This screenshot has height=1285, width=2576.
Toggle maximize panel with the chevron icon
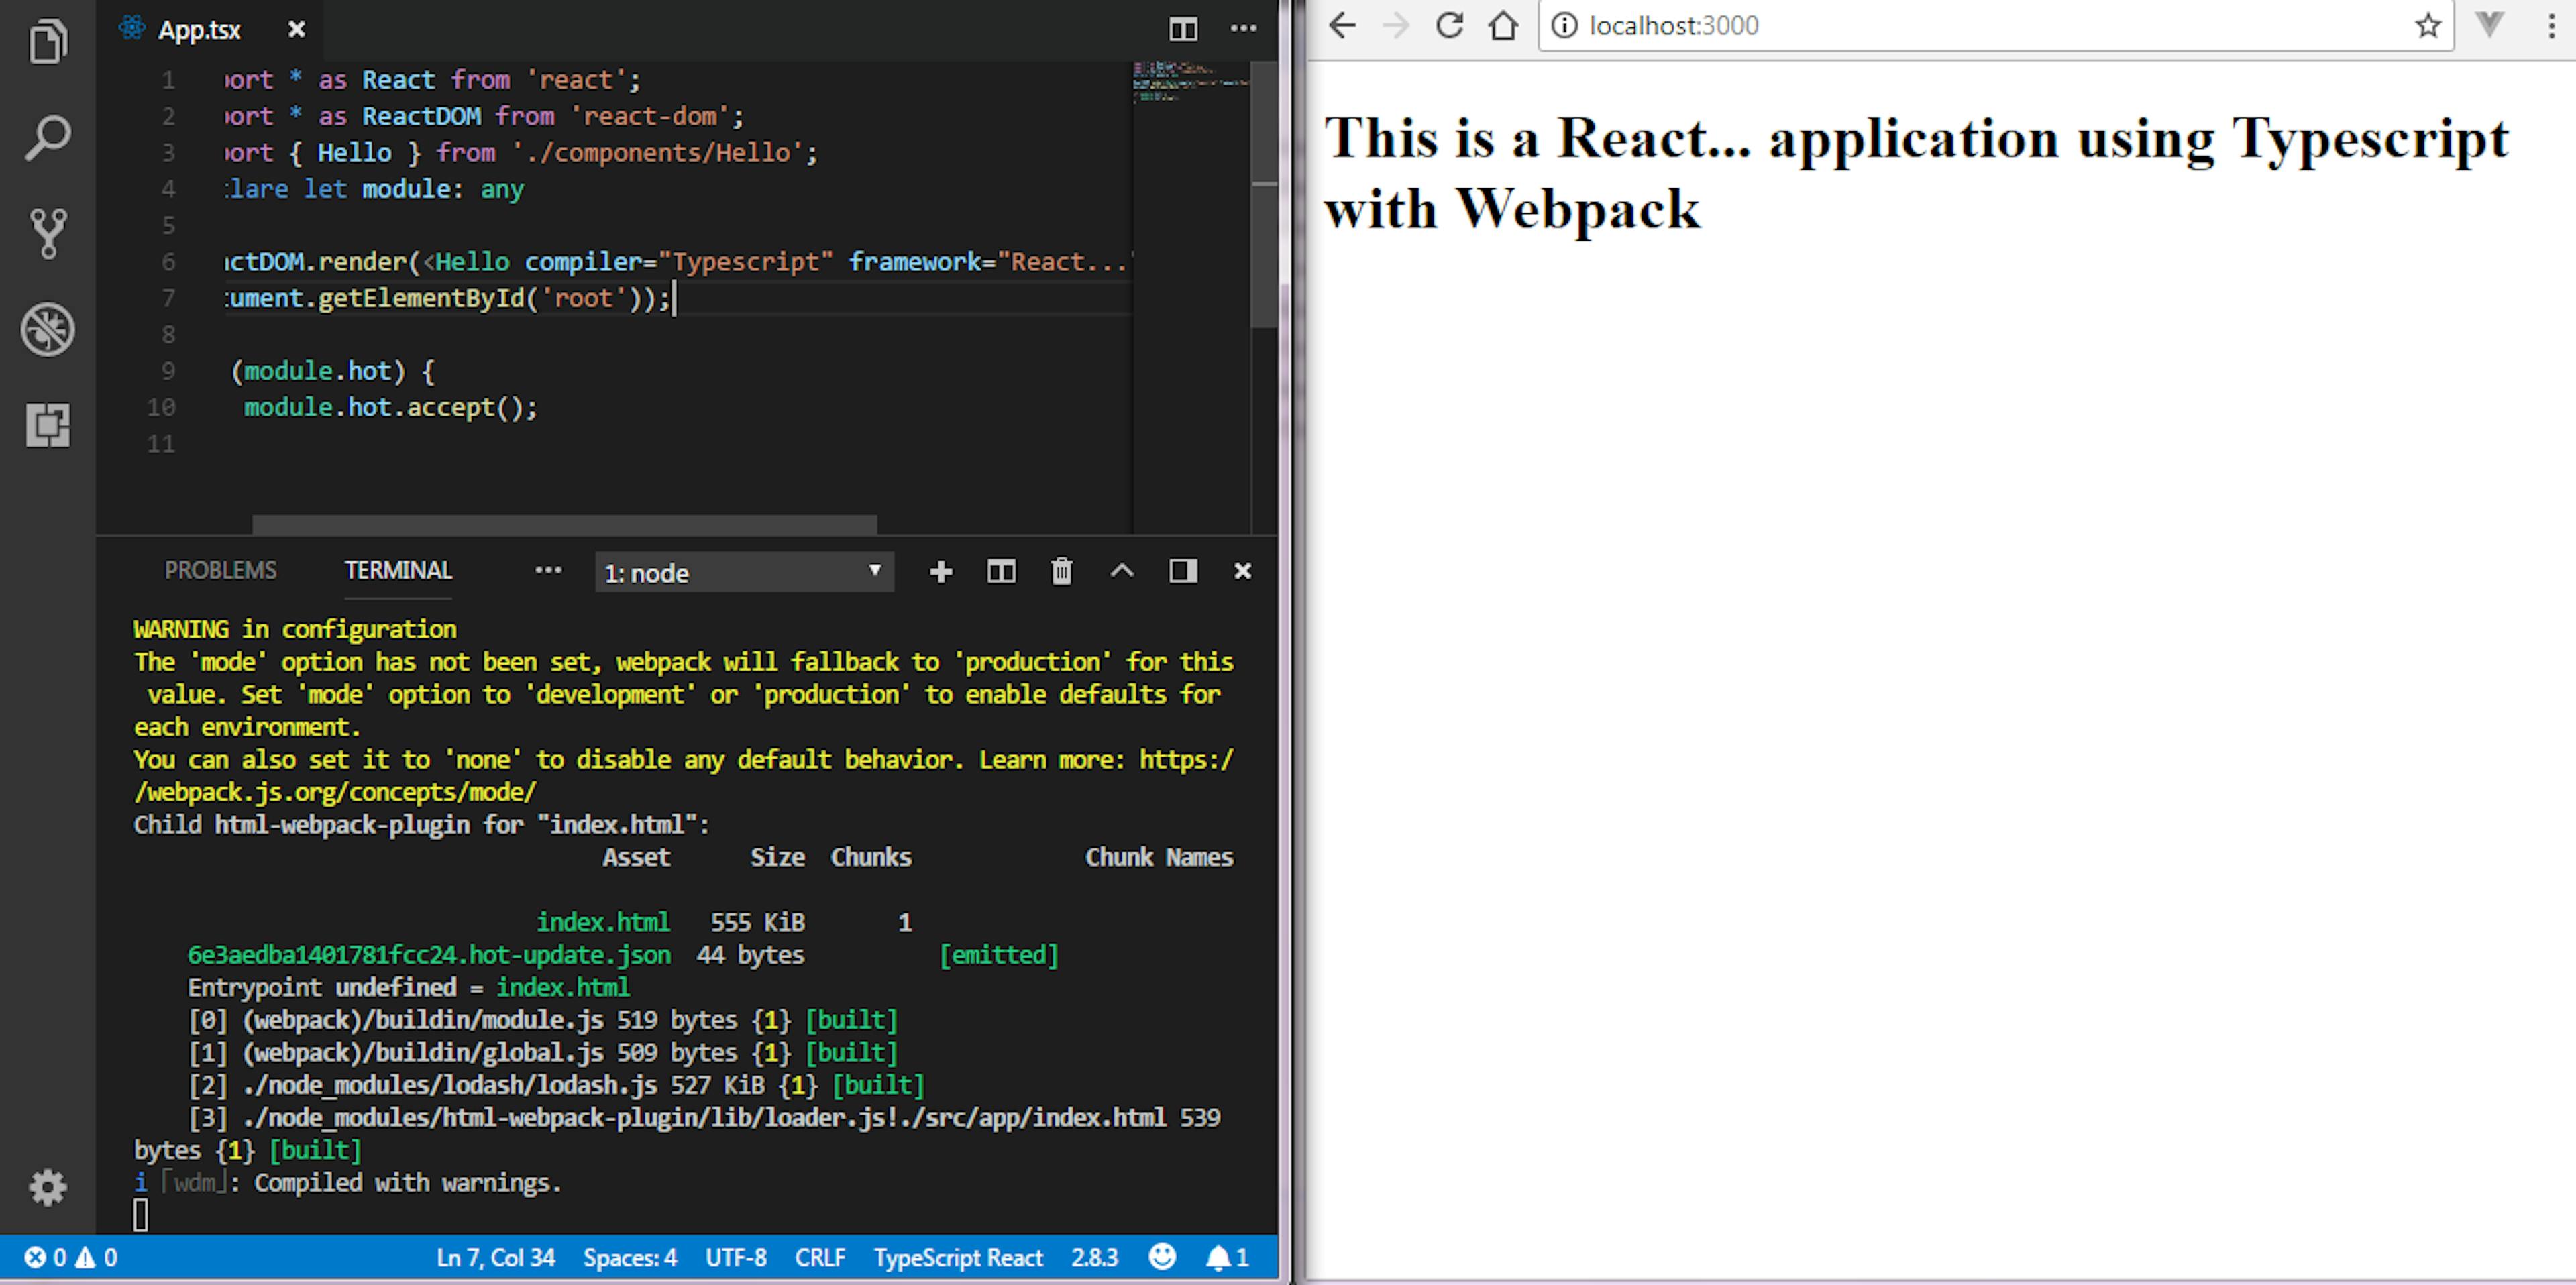pos(1122,572)
